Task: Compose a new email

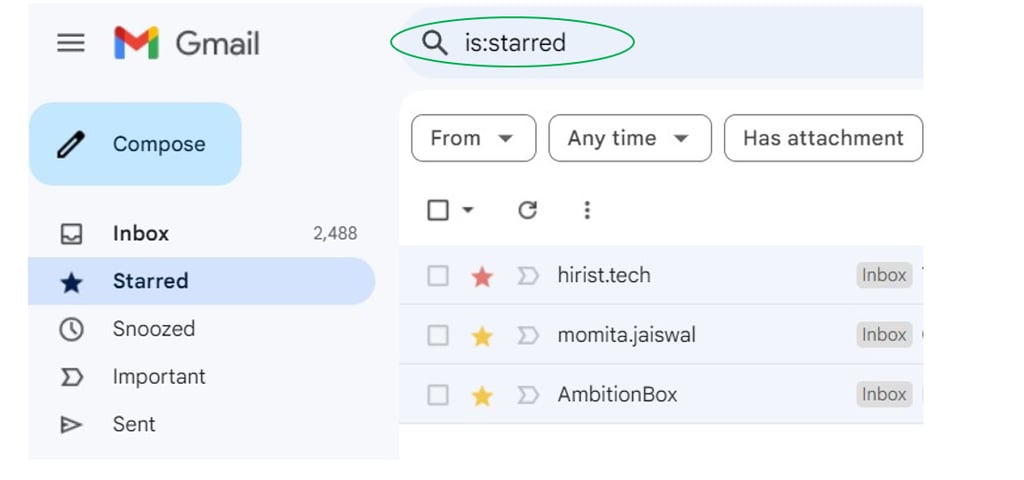Action: (135, 144)
